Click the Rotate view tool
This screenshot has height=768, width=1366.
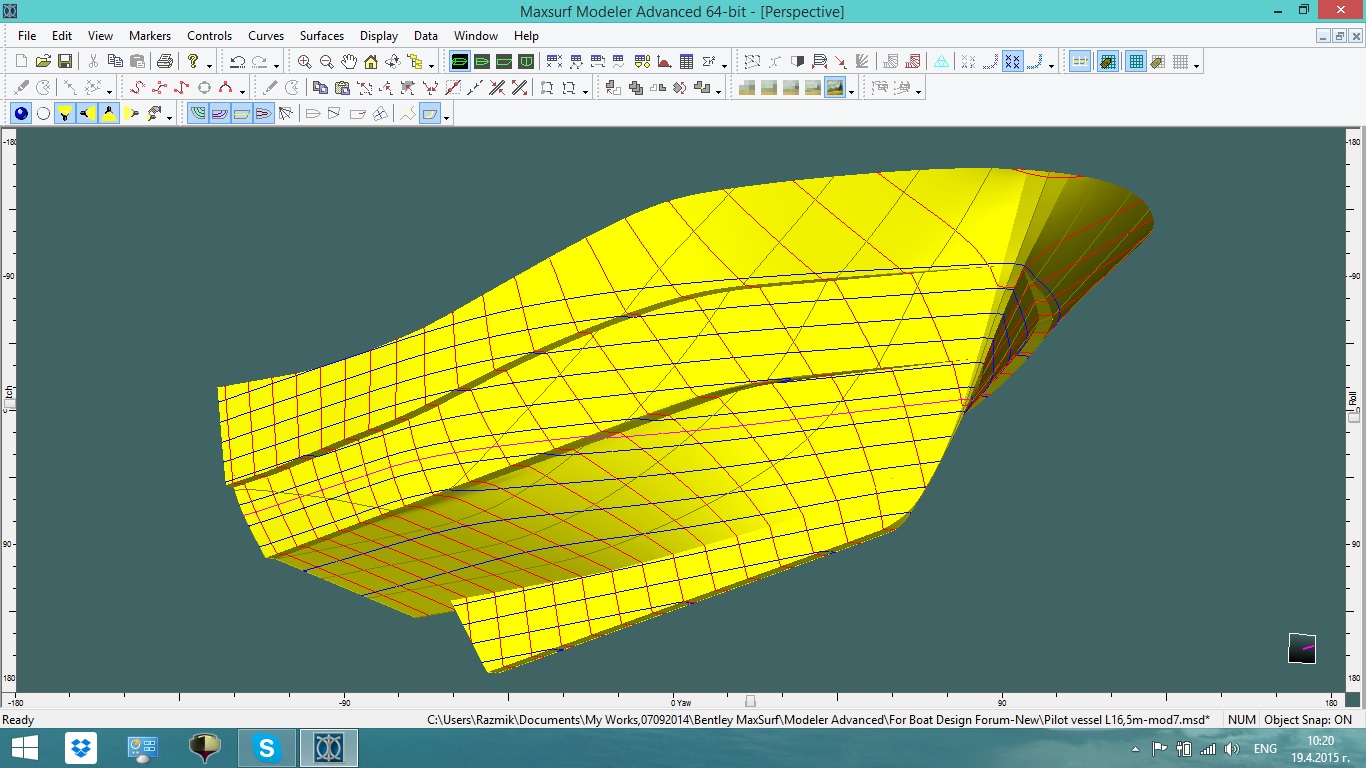pos(393,61)
